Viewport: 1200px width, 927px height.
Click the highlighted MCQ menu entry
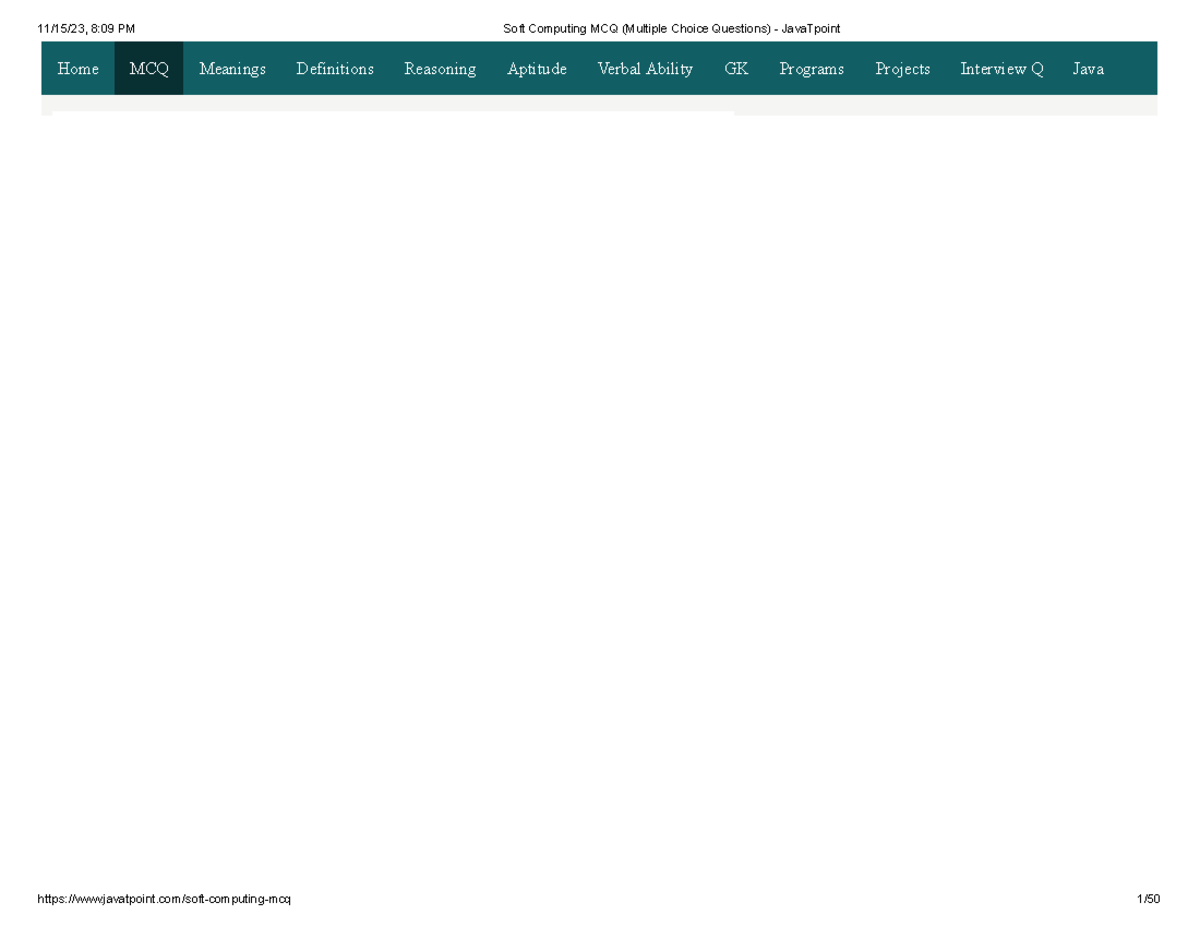(148, 68)
